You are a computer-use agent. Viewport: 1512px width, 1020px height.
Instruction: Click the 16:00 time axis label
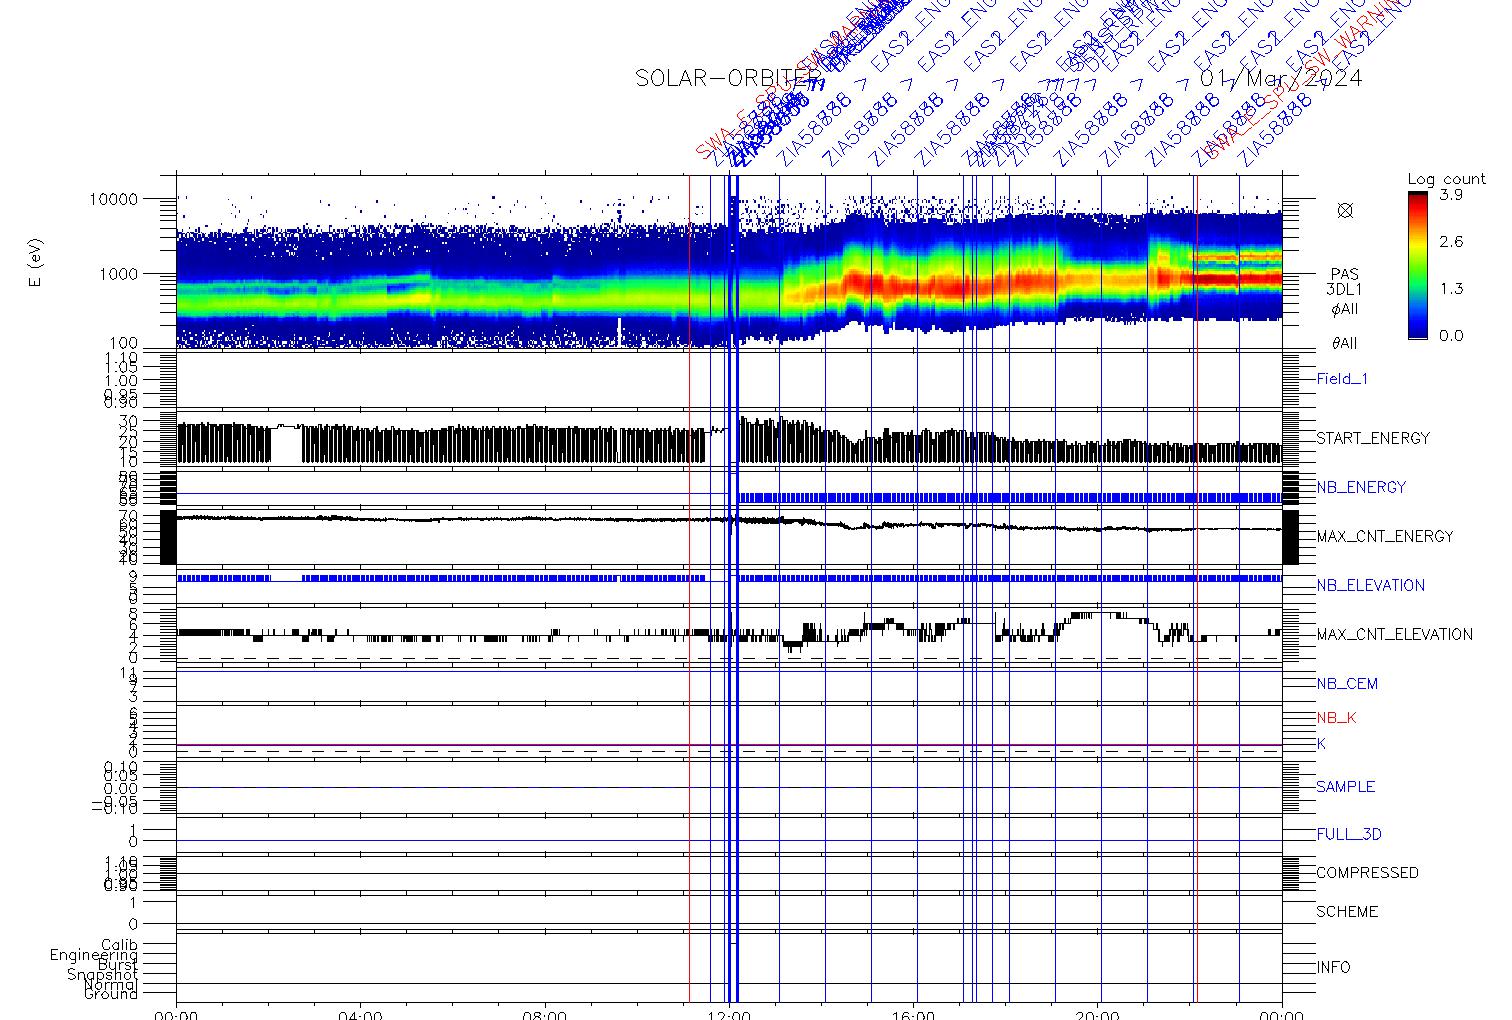tap(914, 1014)
